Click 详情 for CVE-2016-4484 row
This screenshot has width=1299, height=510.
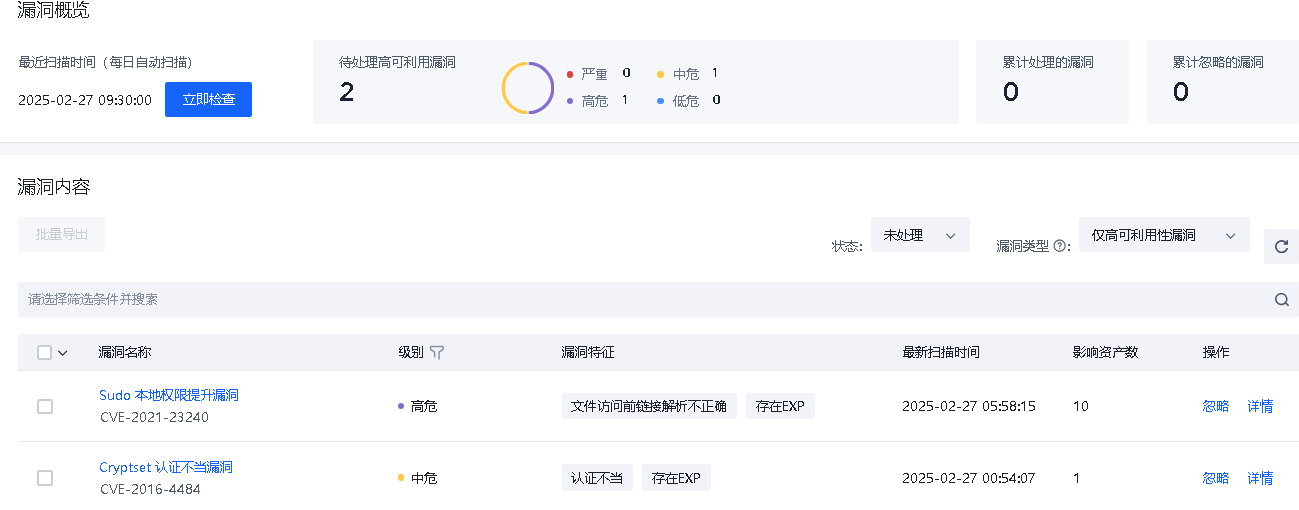pos(1260,478)
